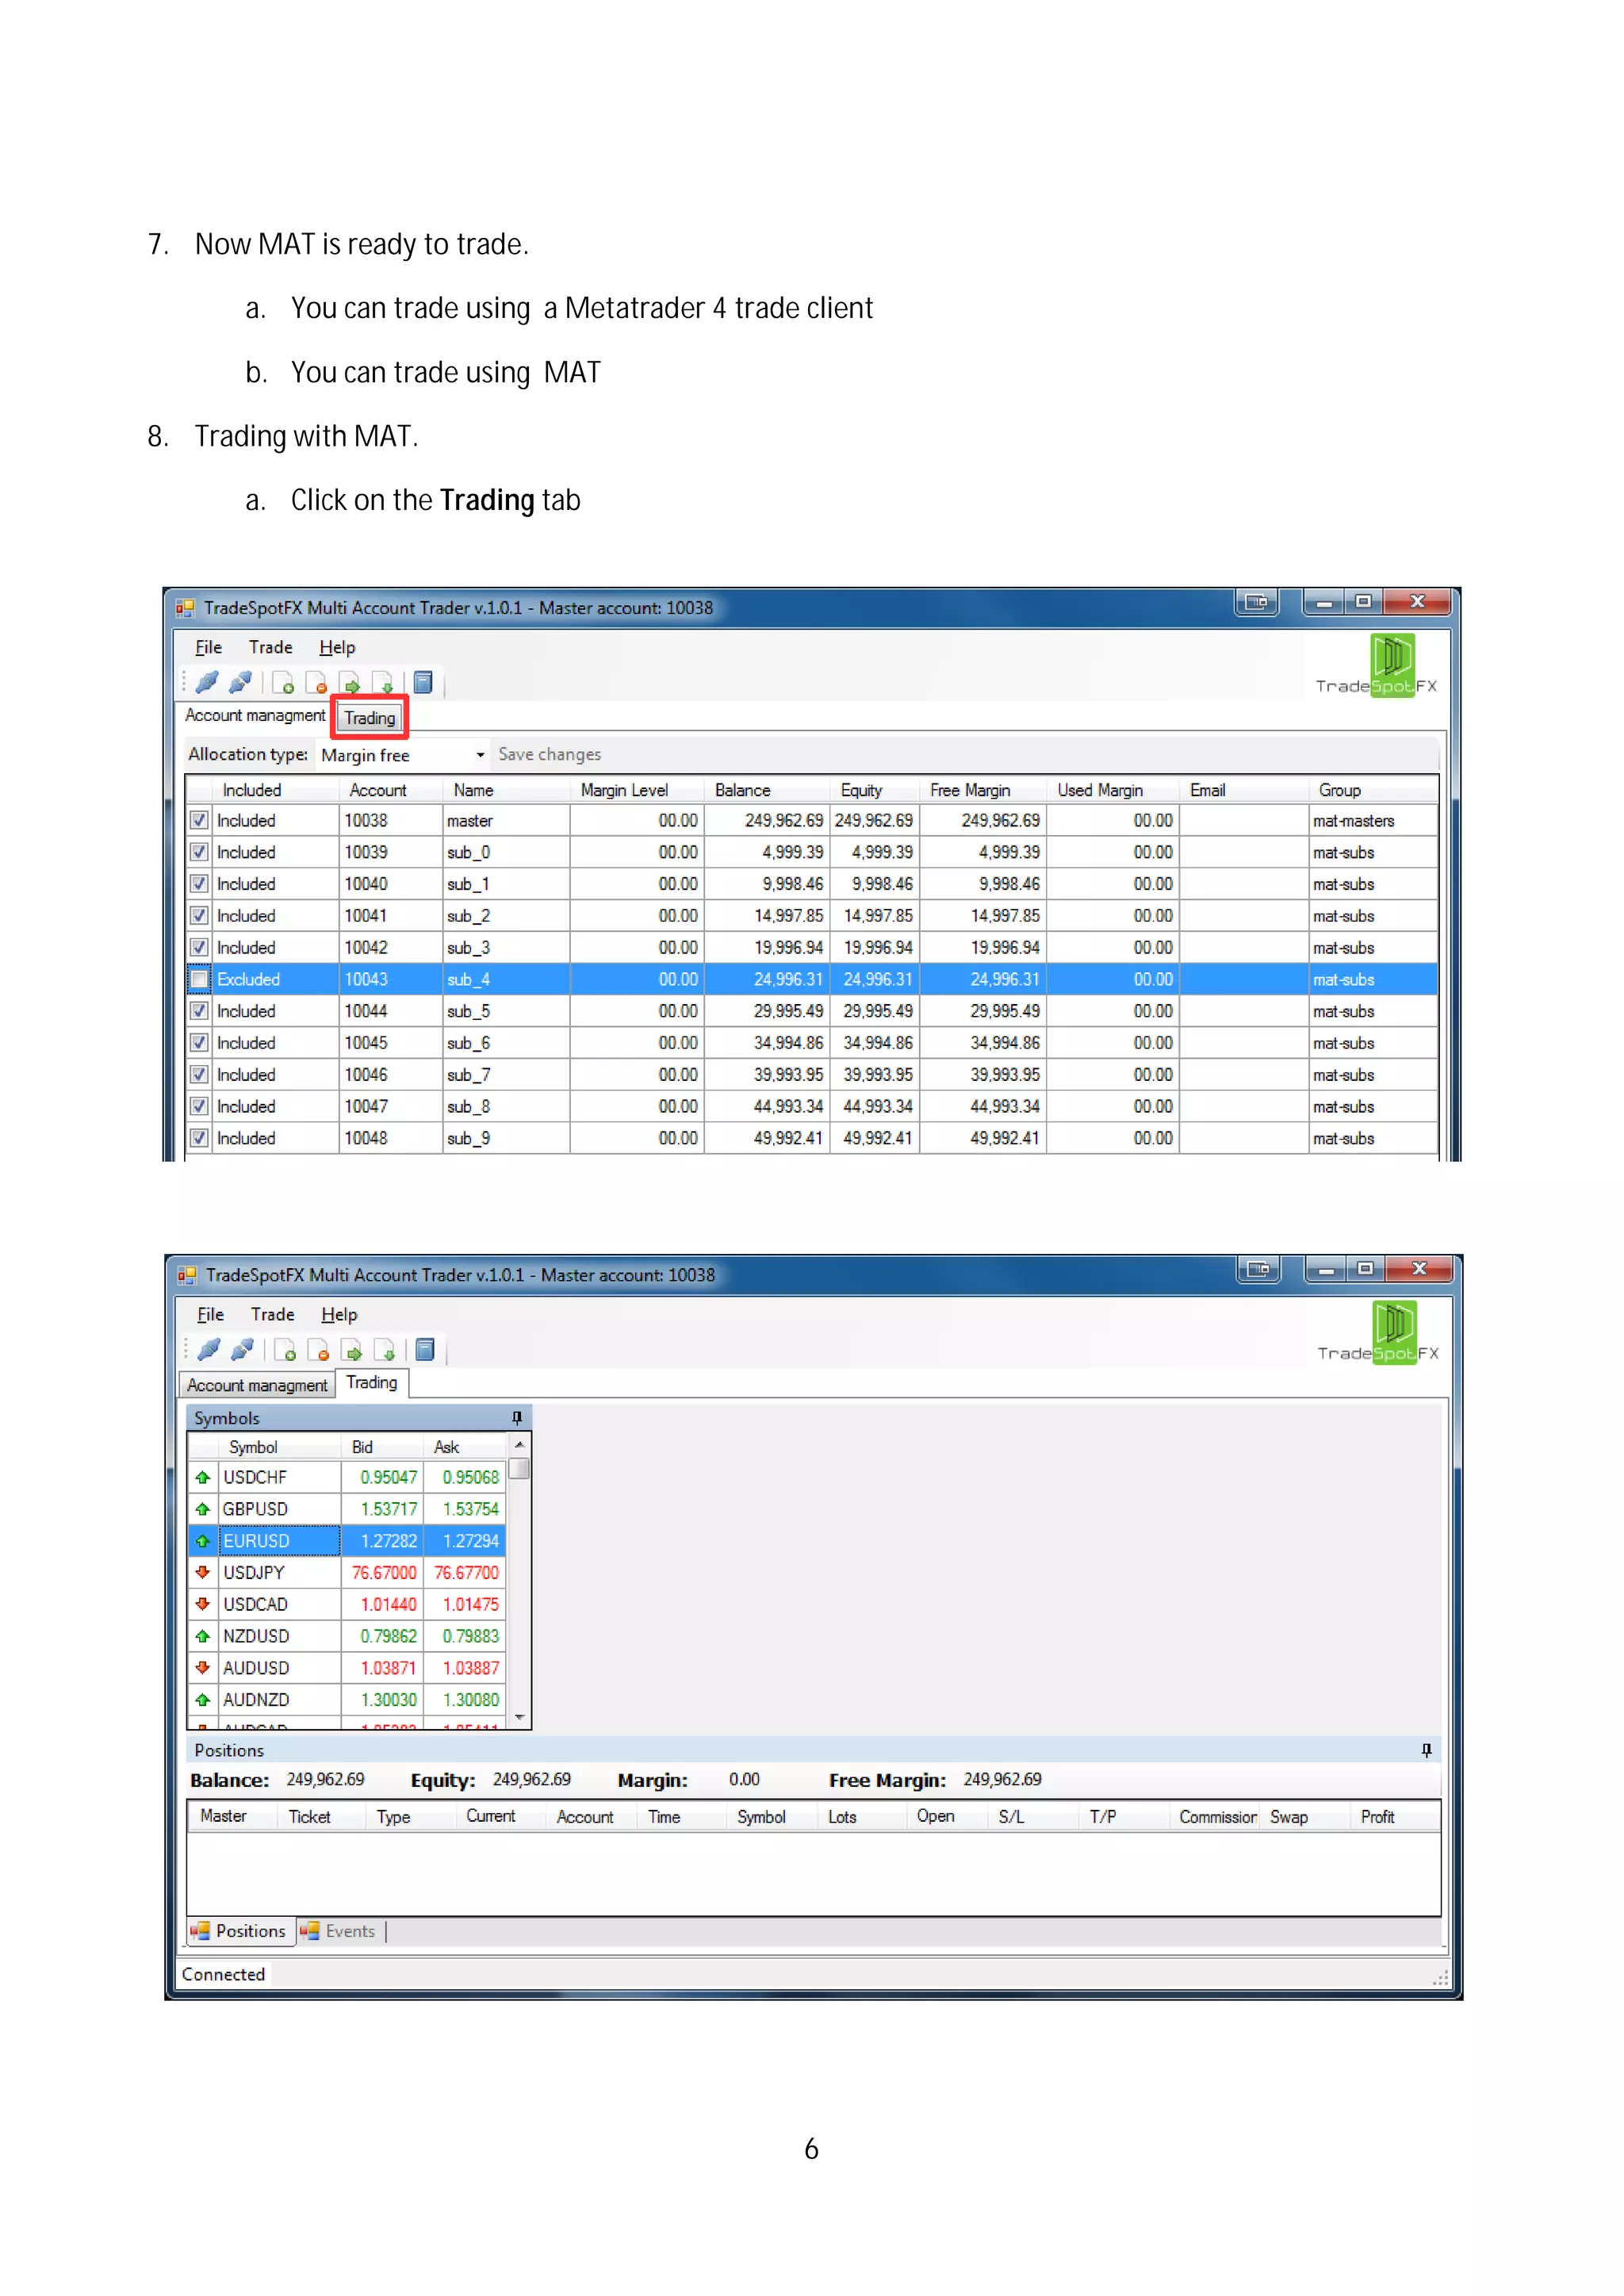
Task: Click the NZDUSD ask value 0.79883
Action: tap(465, 1637)
